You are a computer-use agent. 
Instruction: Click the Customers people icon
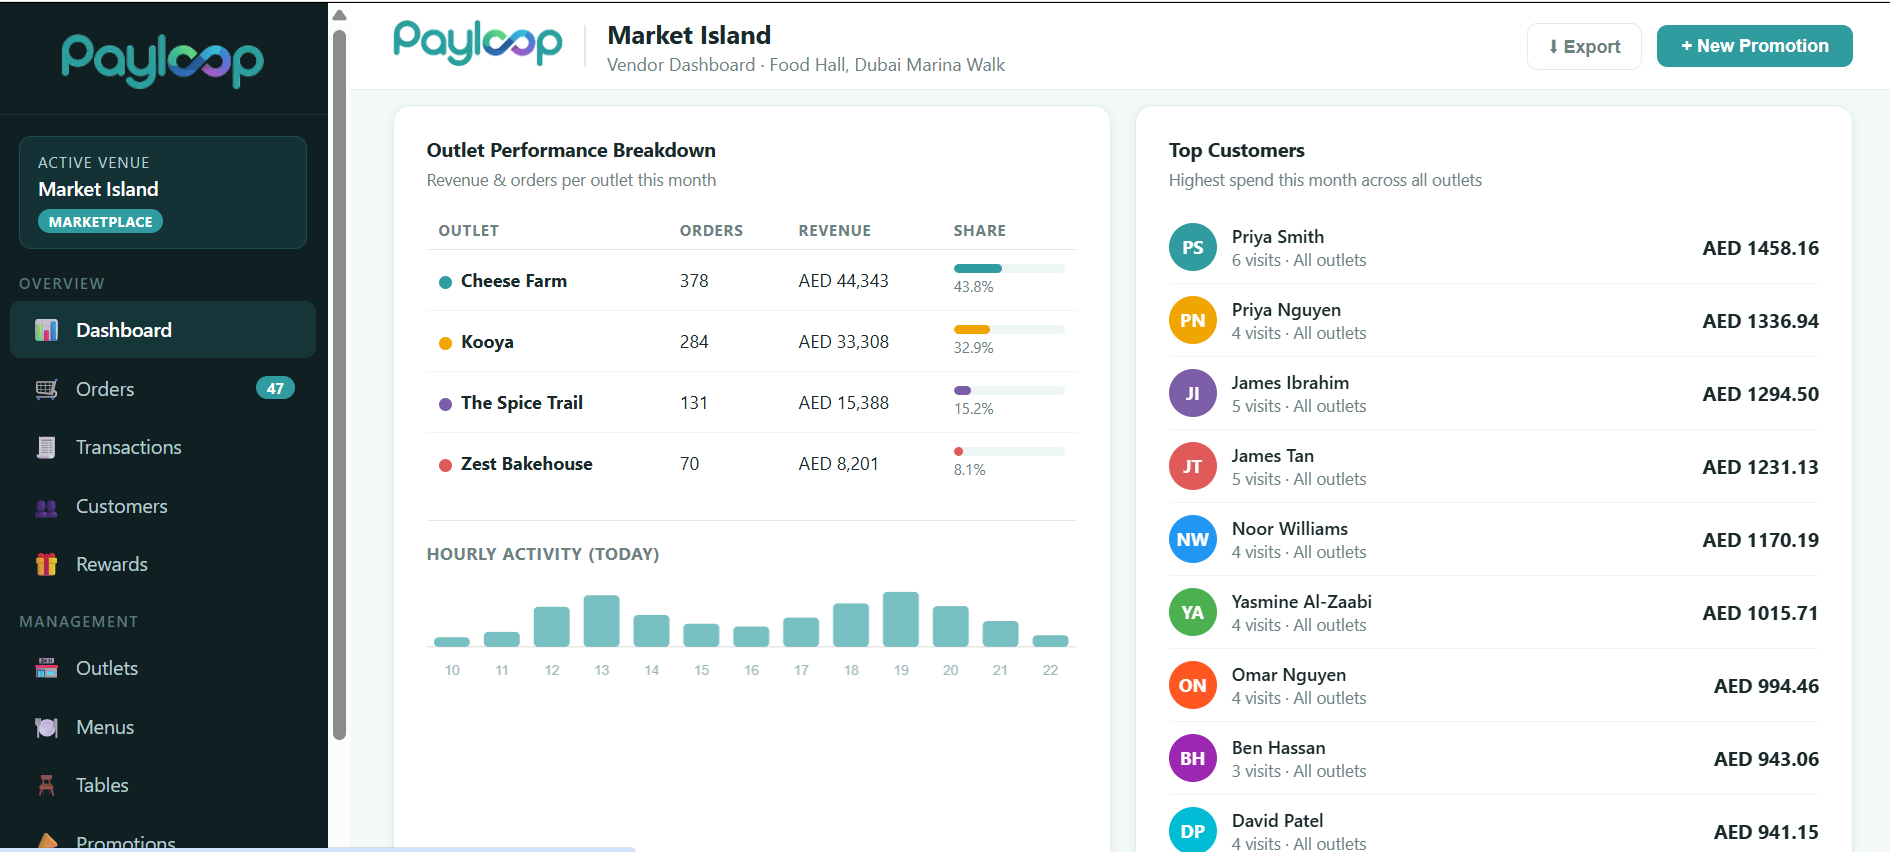[46, 506]
